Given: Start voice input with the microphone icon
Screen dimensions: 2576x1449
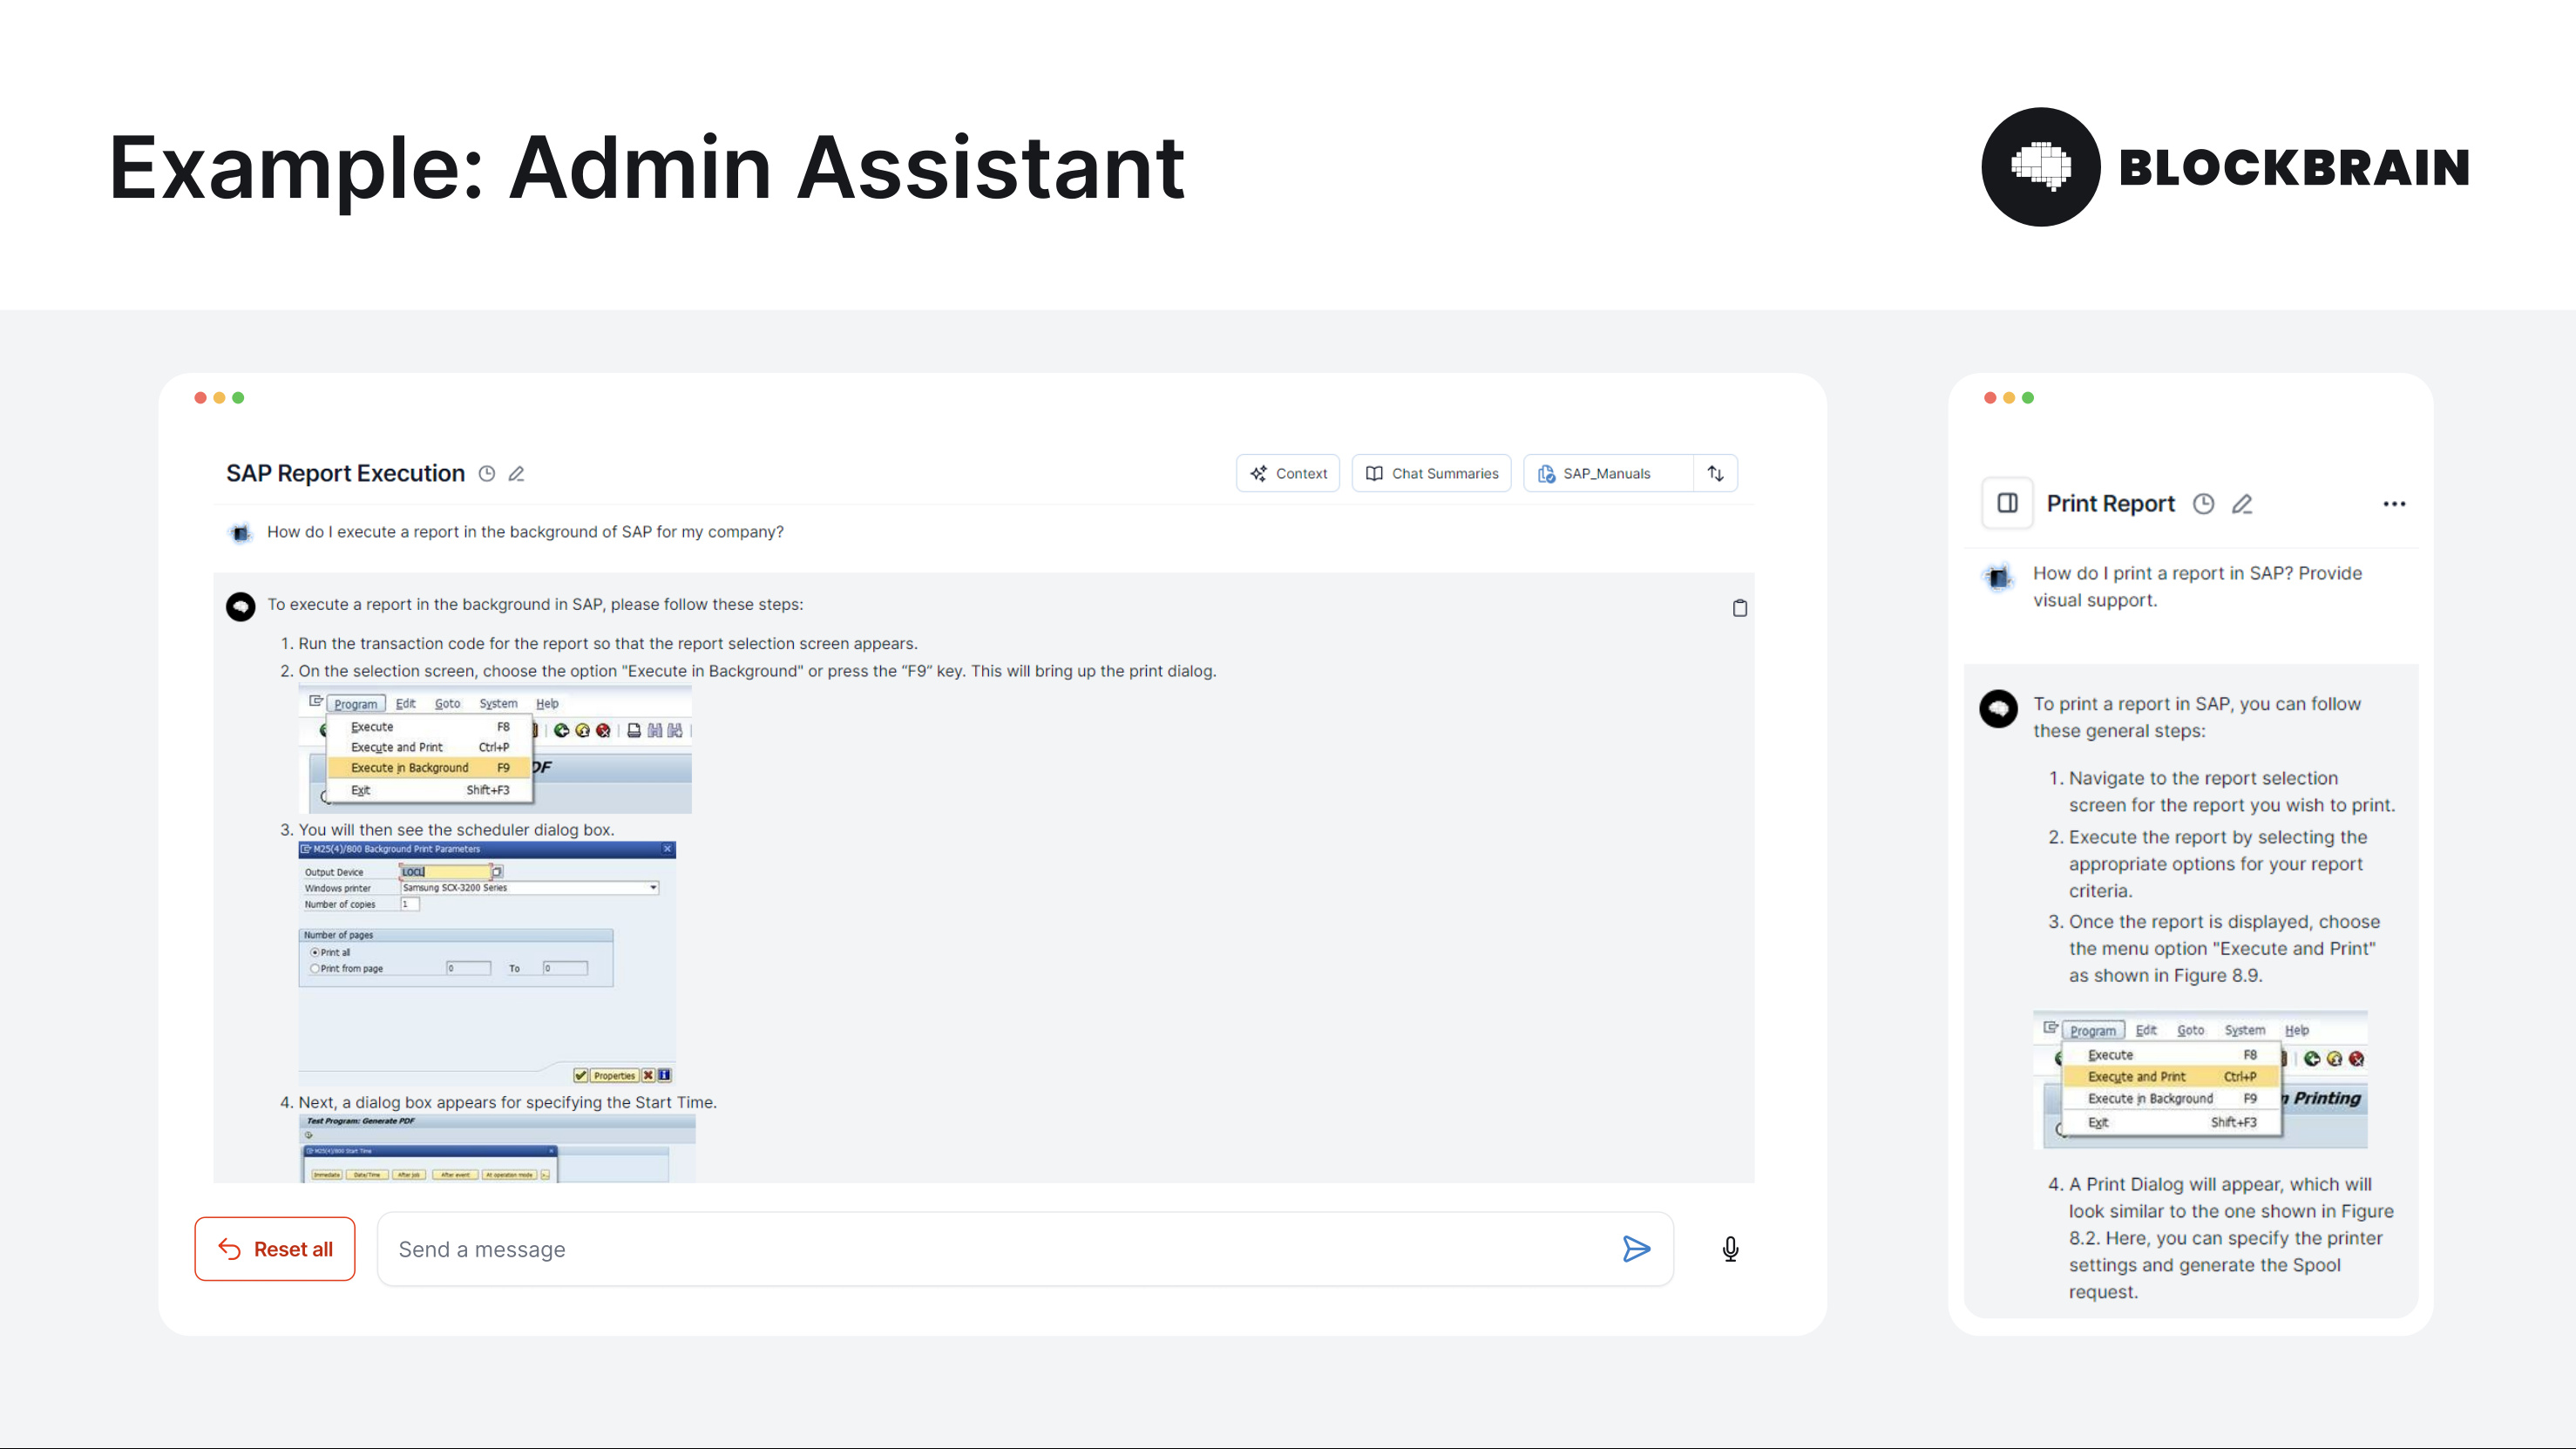Looking at the screenshot, I should (1730, 1249).
